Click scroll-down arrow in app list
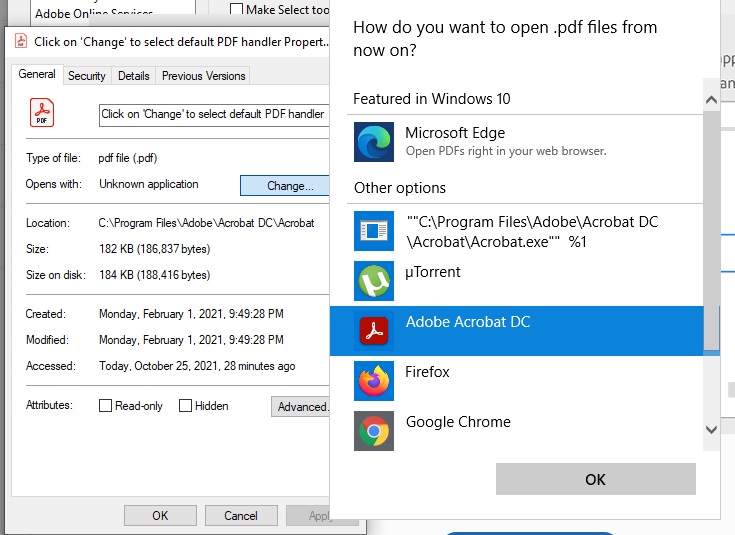Image resolution: width=735 pixels, height=535 pixels. pyautogui.click(x=712, y=430)
